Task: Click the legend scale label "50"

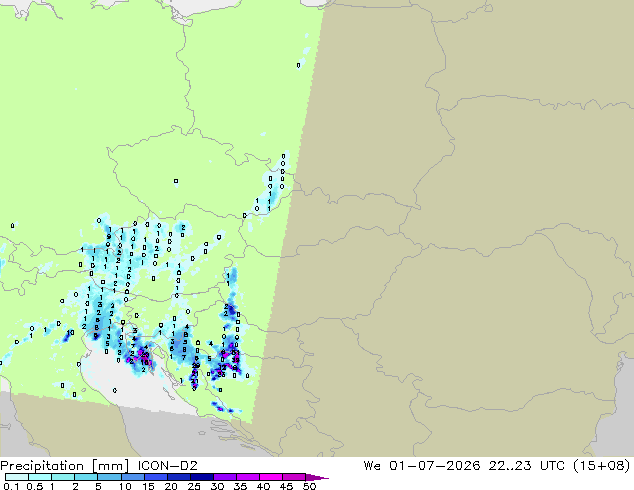Action: coord(309,486)
